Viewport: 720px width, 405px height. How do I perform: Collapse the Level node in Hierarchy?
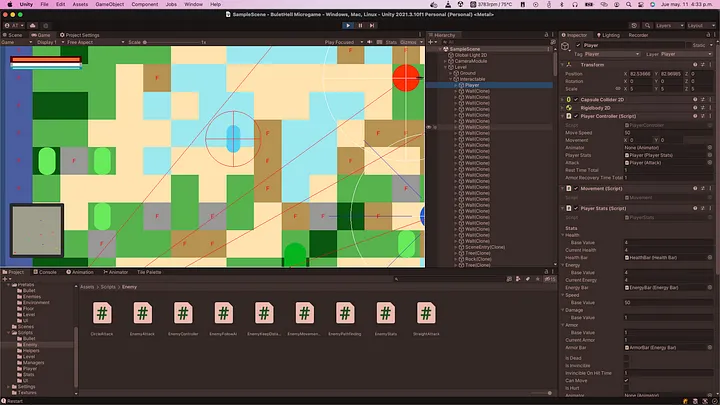445,67
